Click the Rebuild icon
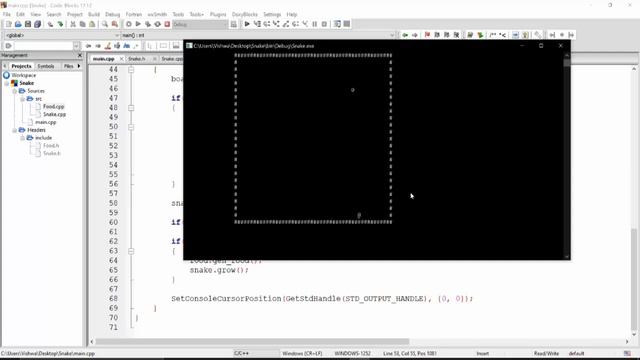This screenshot has height=360, width=640. click(158, 24)
